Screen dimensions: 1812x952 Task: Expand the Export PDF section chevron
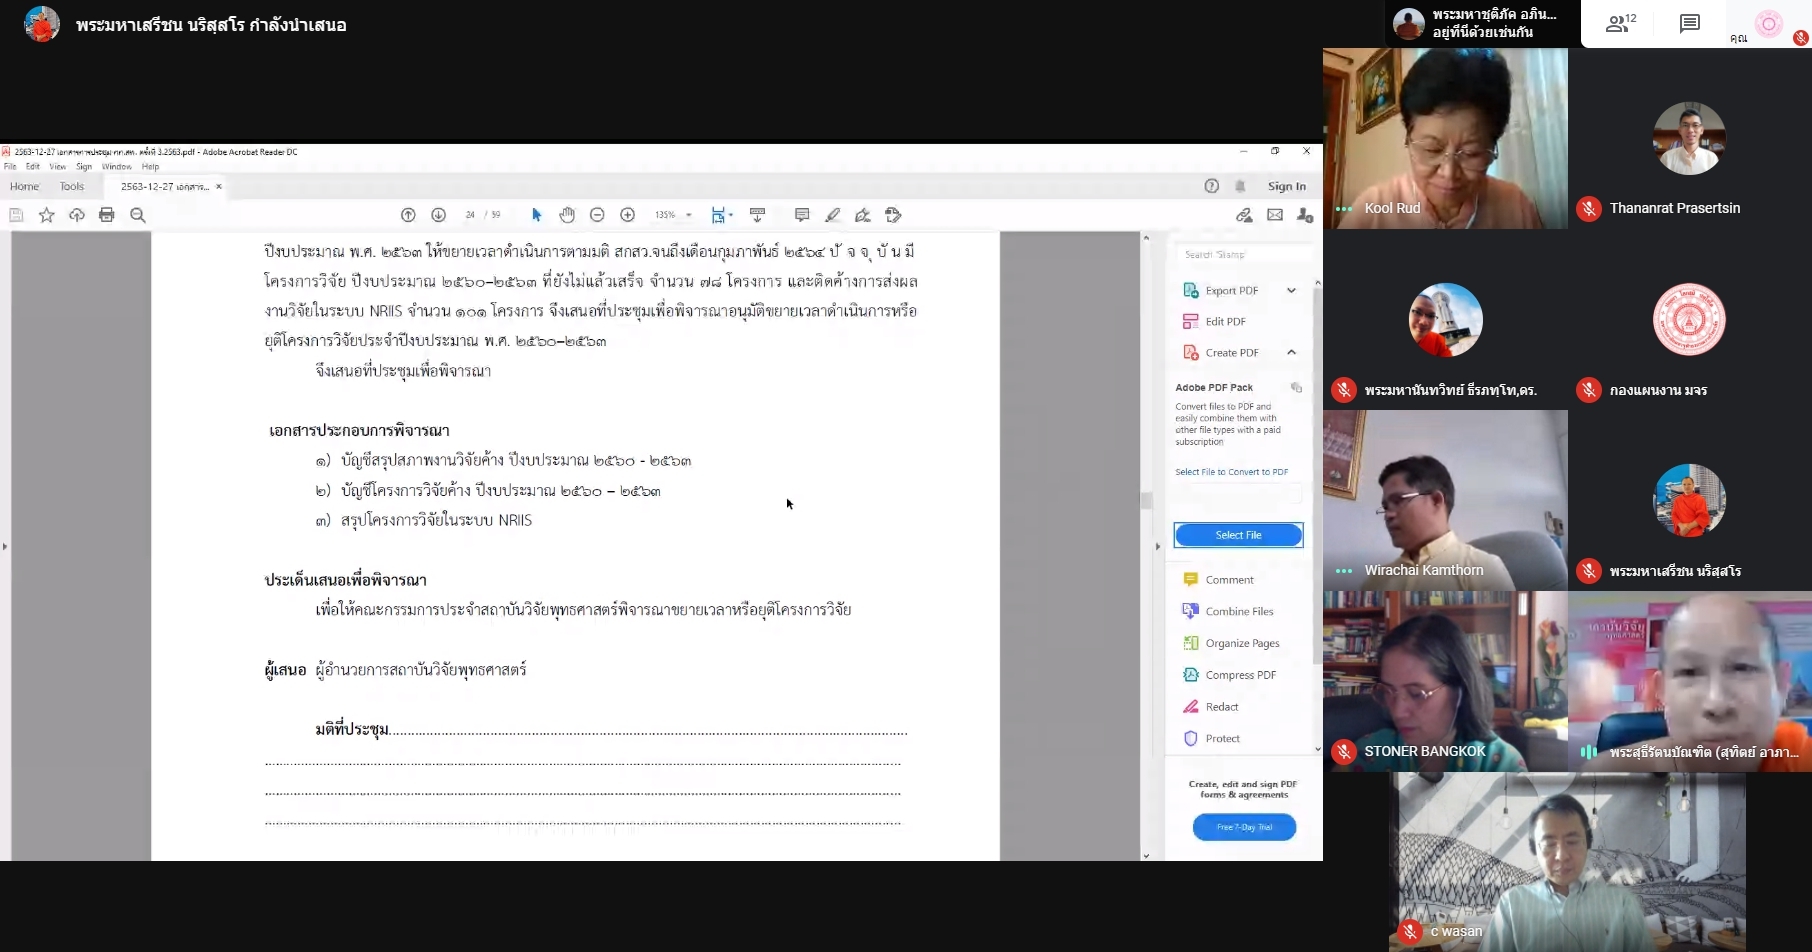(x=1291, y=291)
